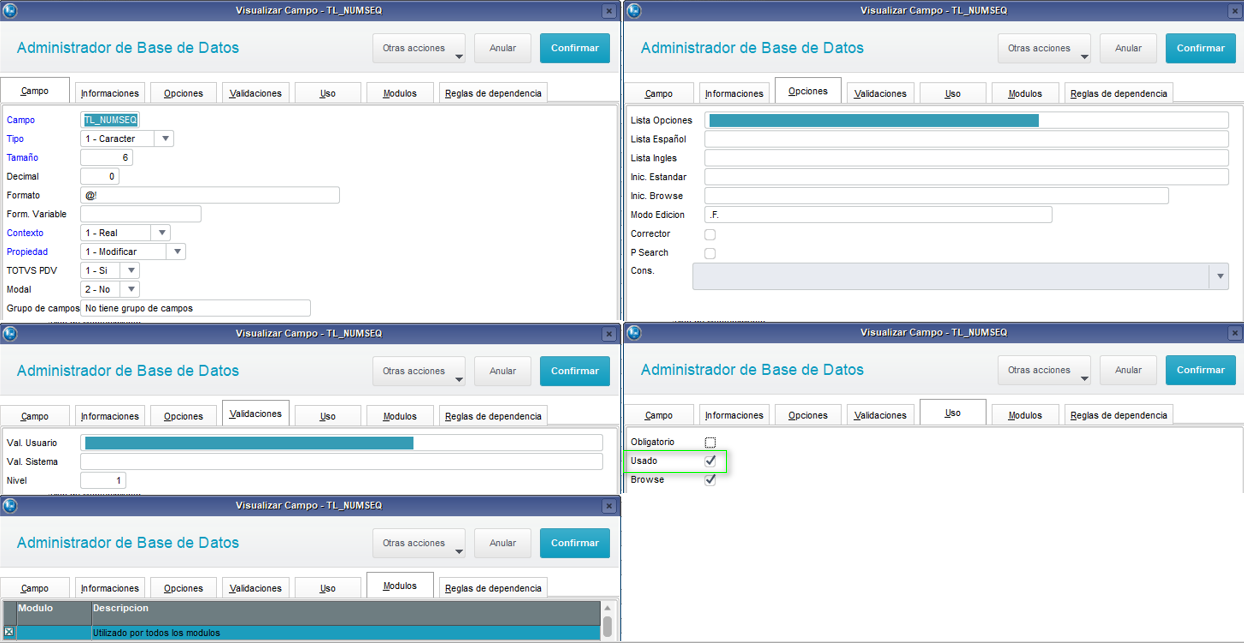This screenshot has height=644, width=1244.
Task: Click the TOTVS logo icon in the Campo-tab window
Action: [9, 10]
